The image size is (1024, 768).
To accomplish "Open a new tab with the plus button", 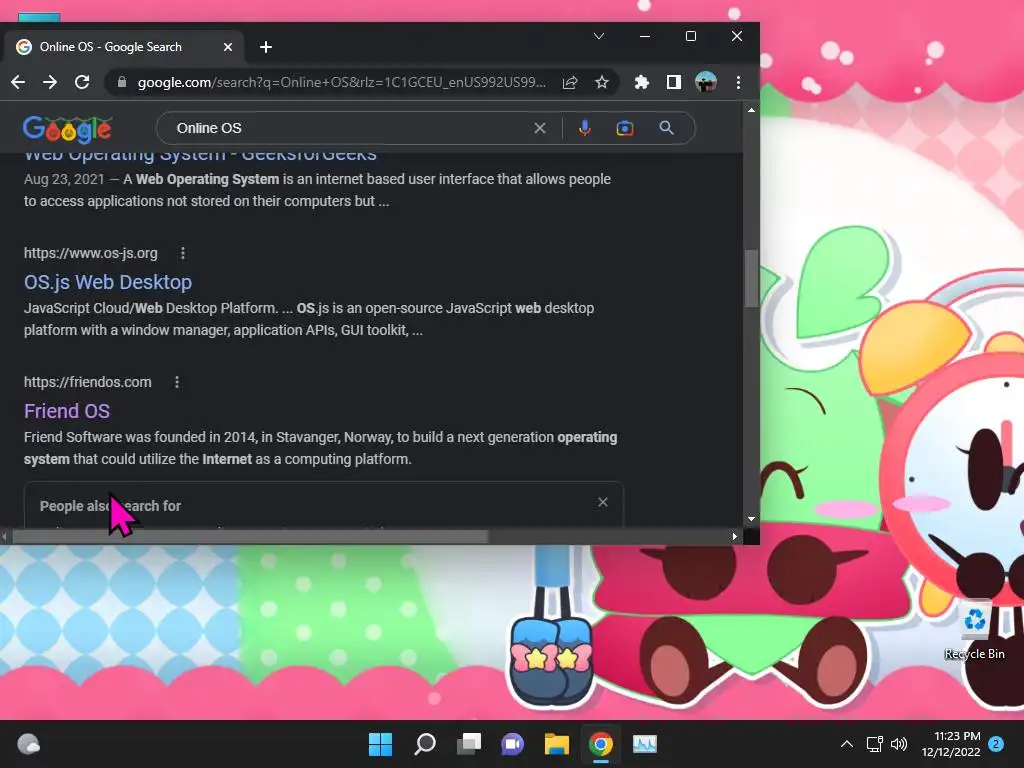I will coord(266,47).
